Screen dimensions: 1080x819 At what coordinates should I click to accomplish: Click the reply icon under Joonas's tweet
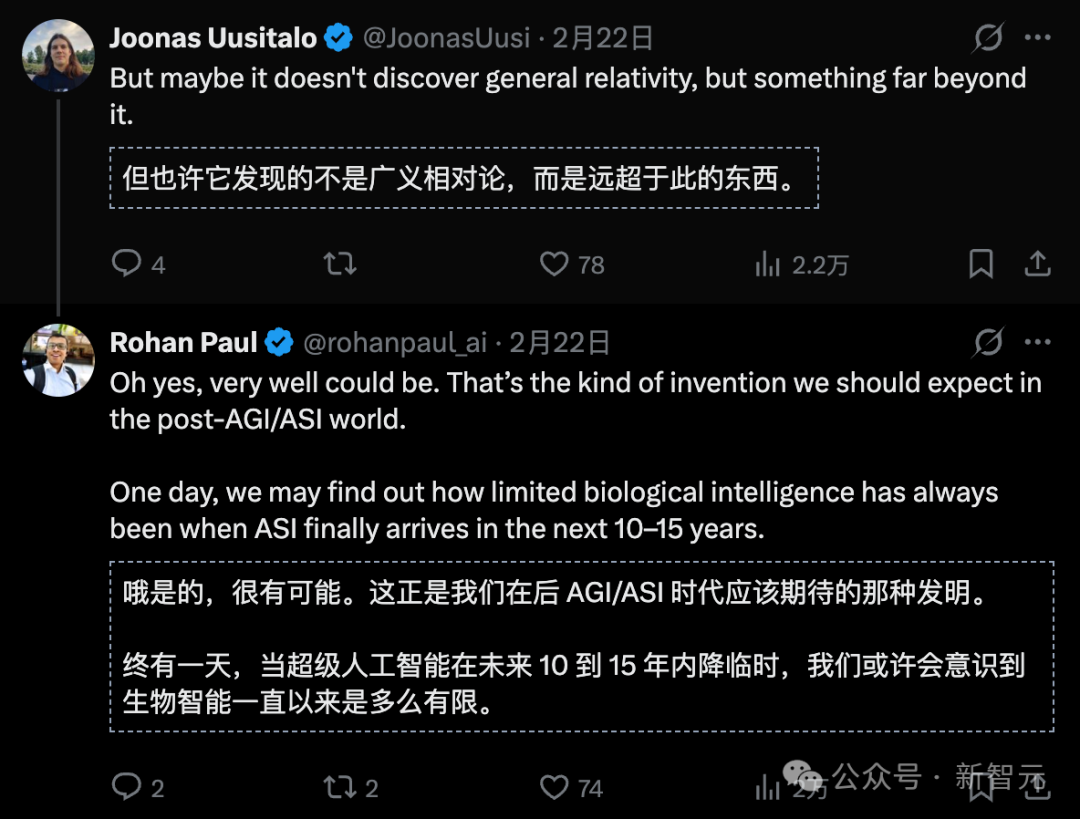[127, 263]
